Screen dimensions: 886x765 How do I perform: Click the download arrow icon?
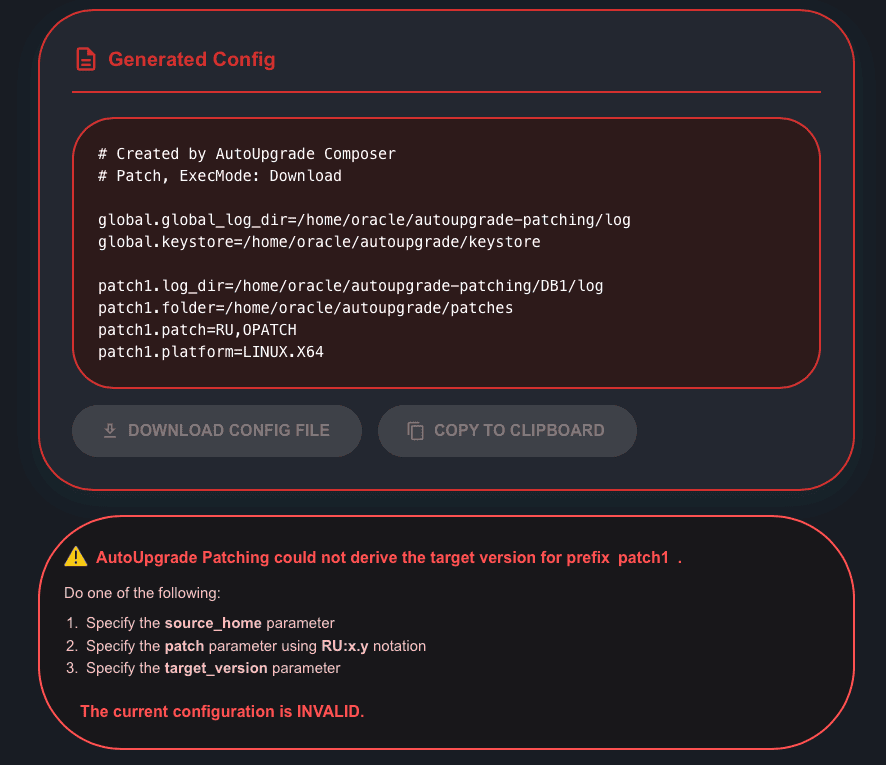(110, 431)
